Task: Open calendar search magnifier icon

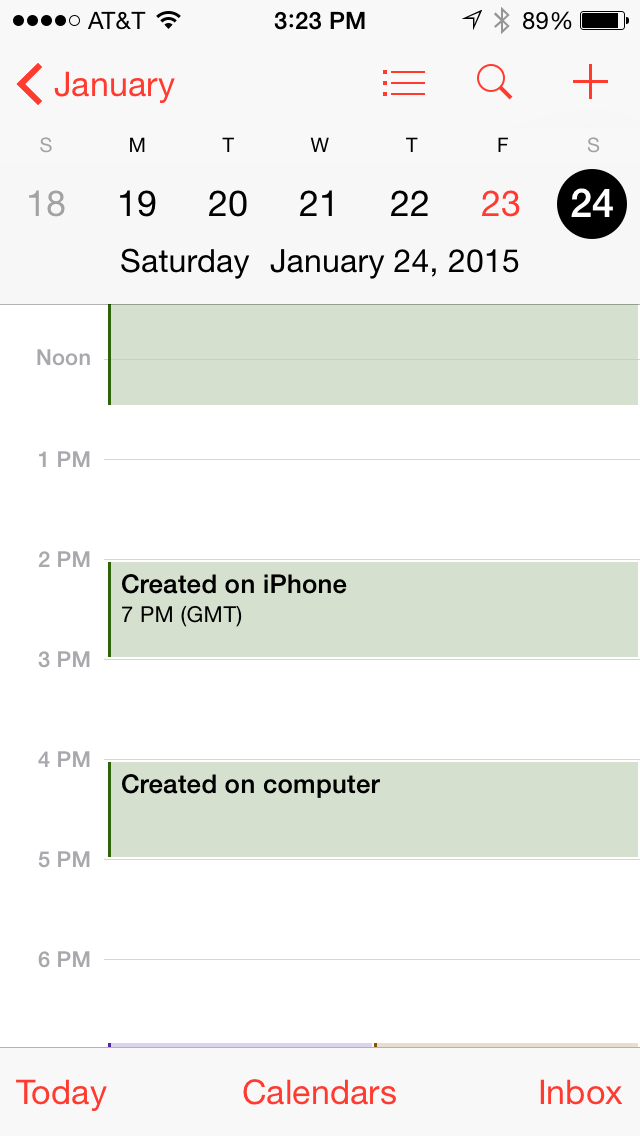Action: click(x=494, y=83)
